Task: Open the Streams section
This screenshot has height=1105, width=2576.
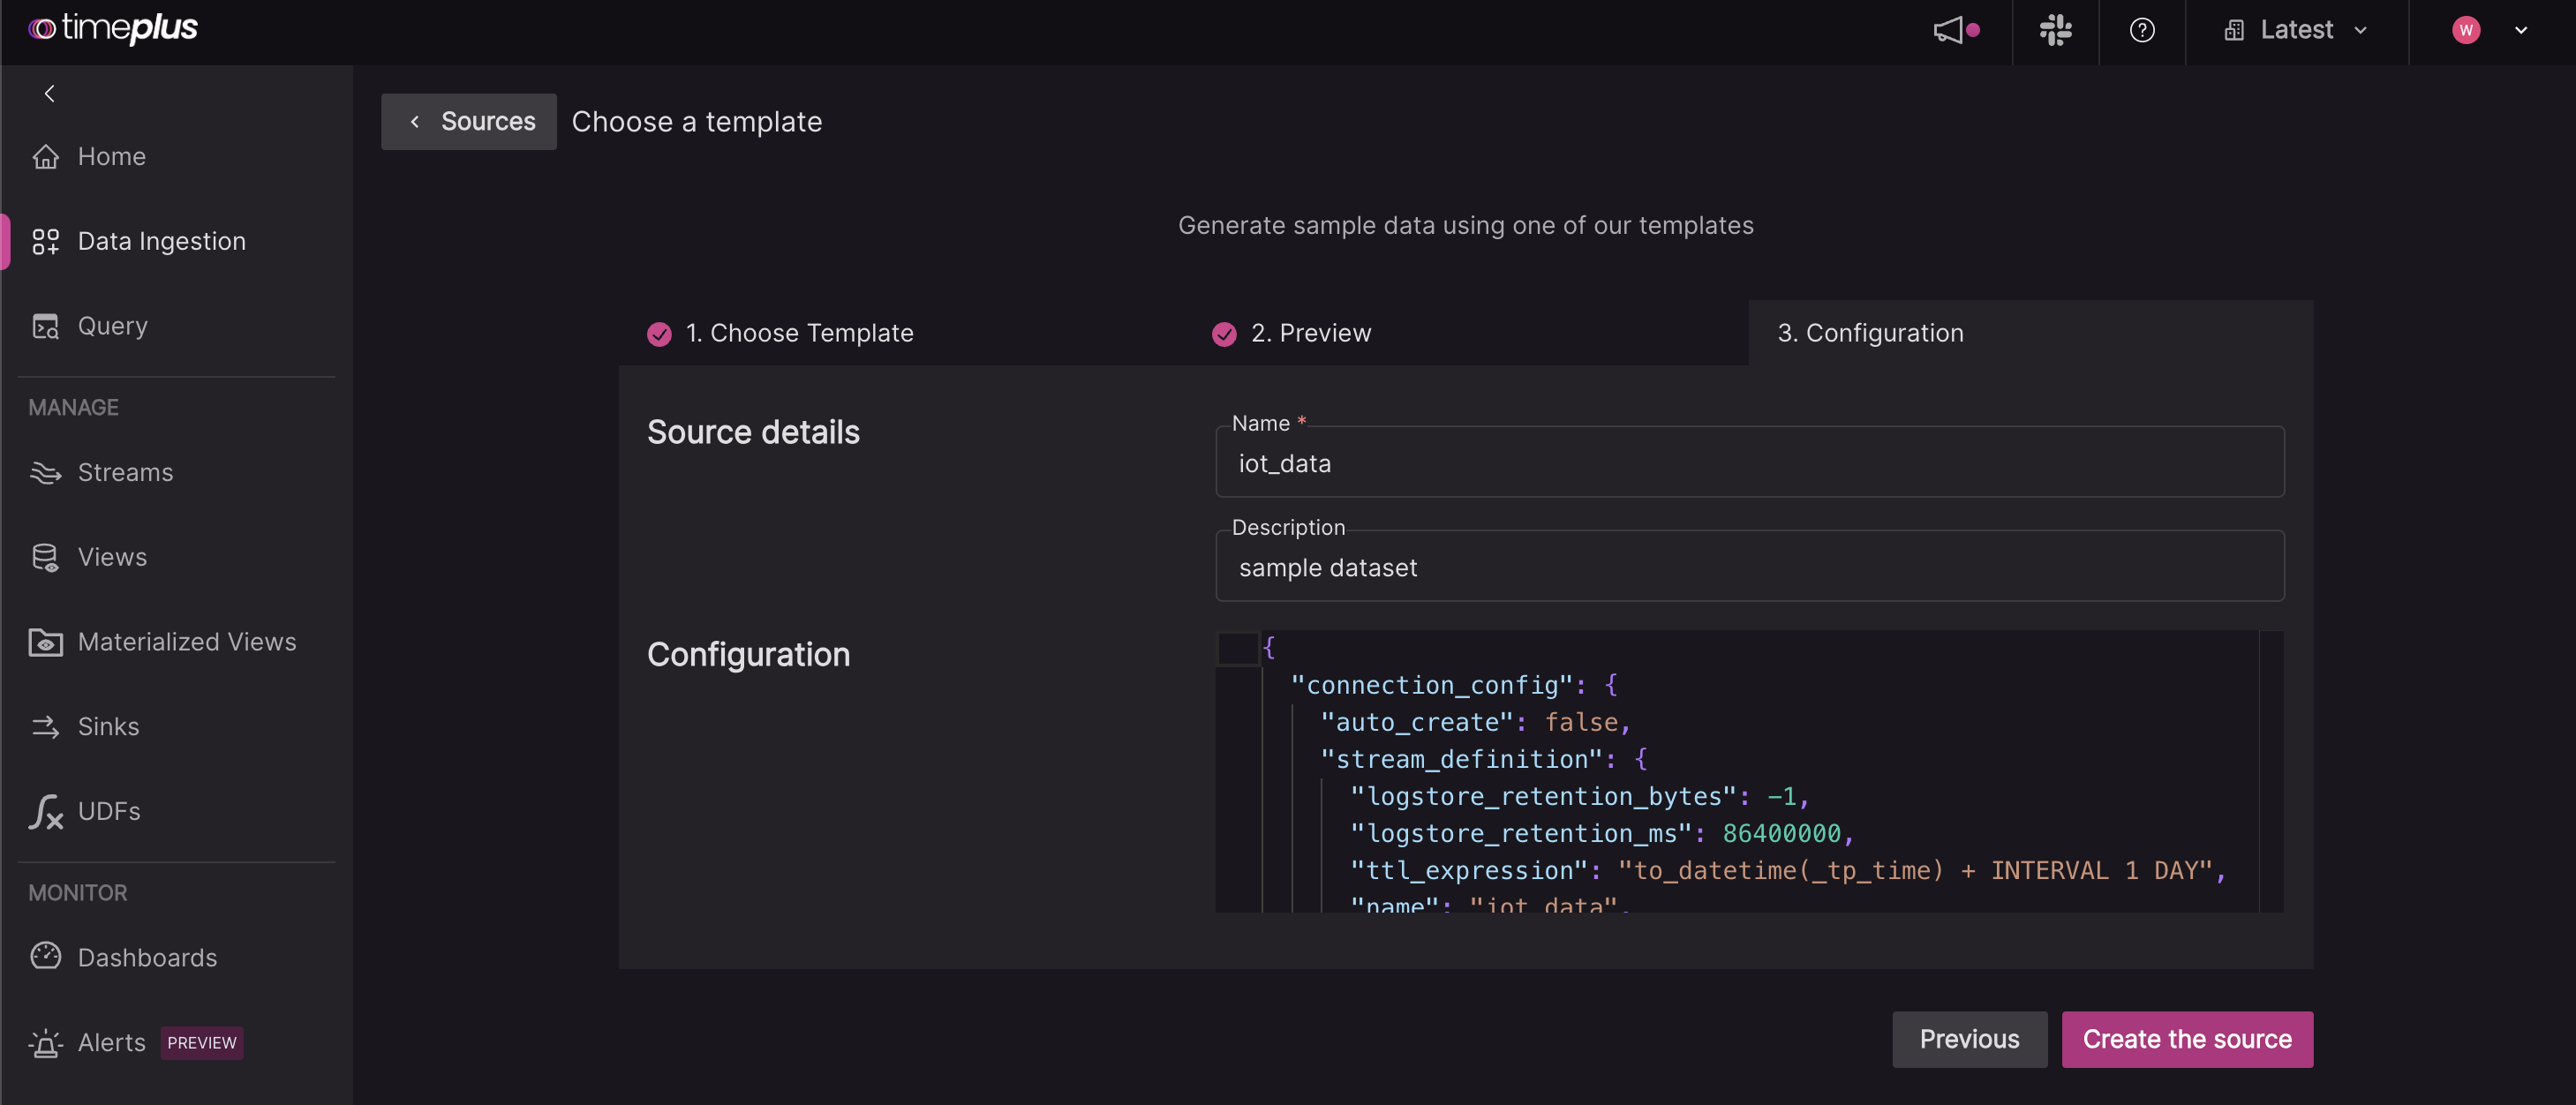Action: (x=124, y=473)
